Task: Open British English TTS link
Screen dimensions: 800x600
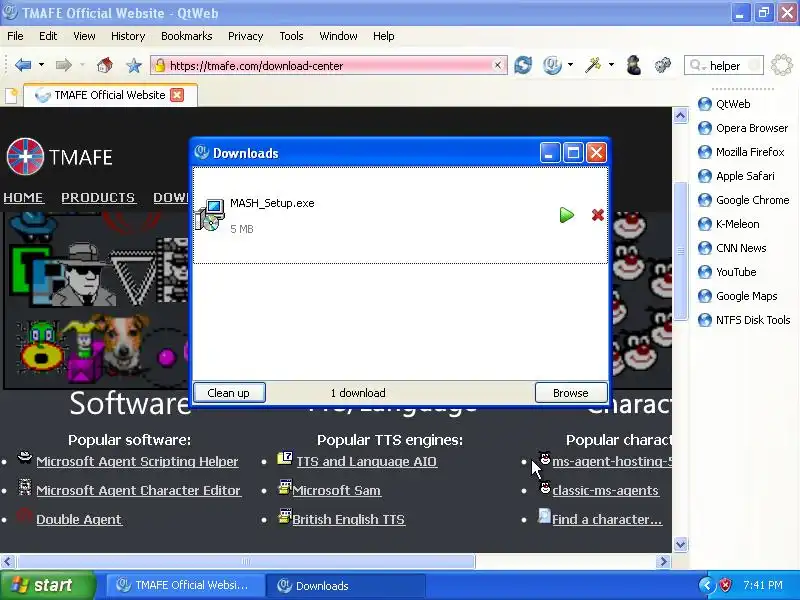Action: pos(348,519)
